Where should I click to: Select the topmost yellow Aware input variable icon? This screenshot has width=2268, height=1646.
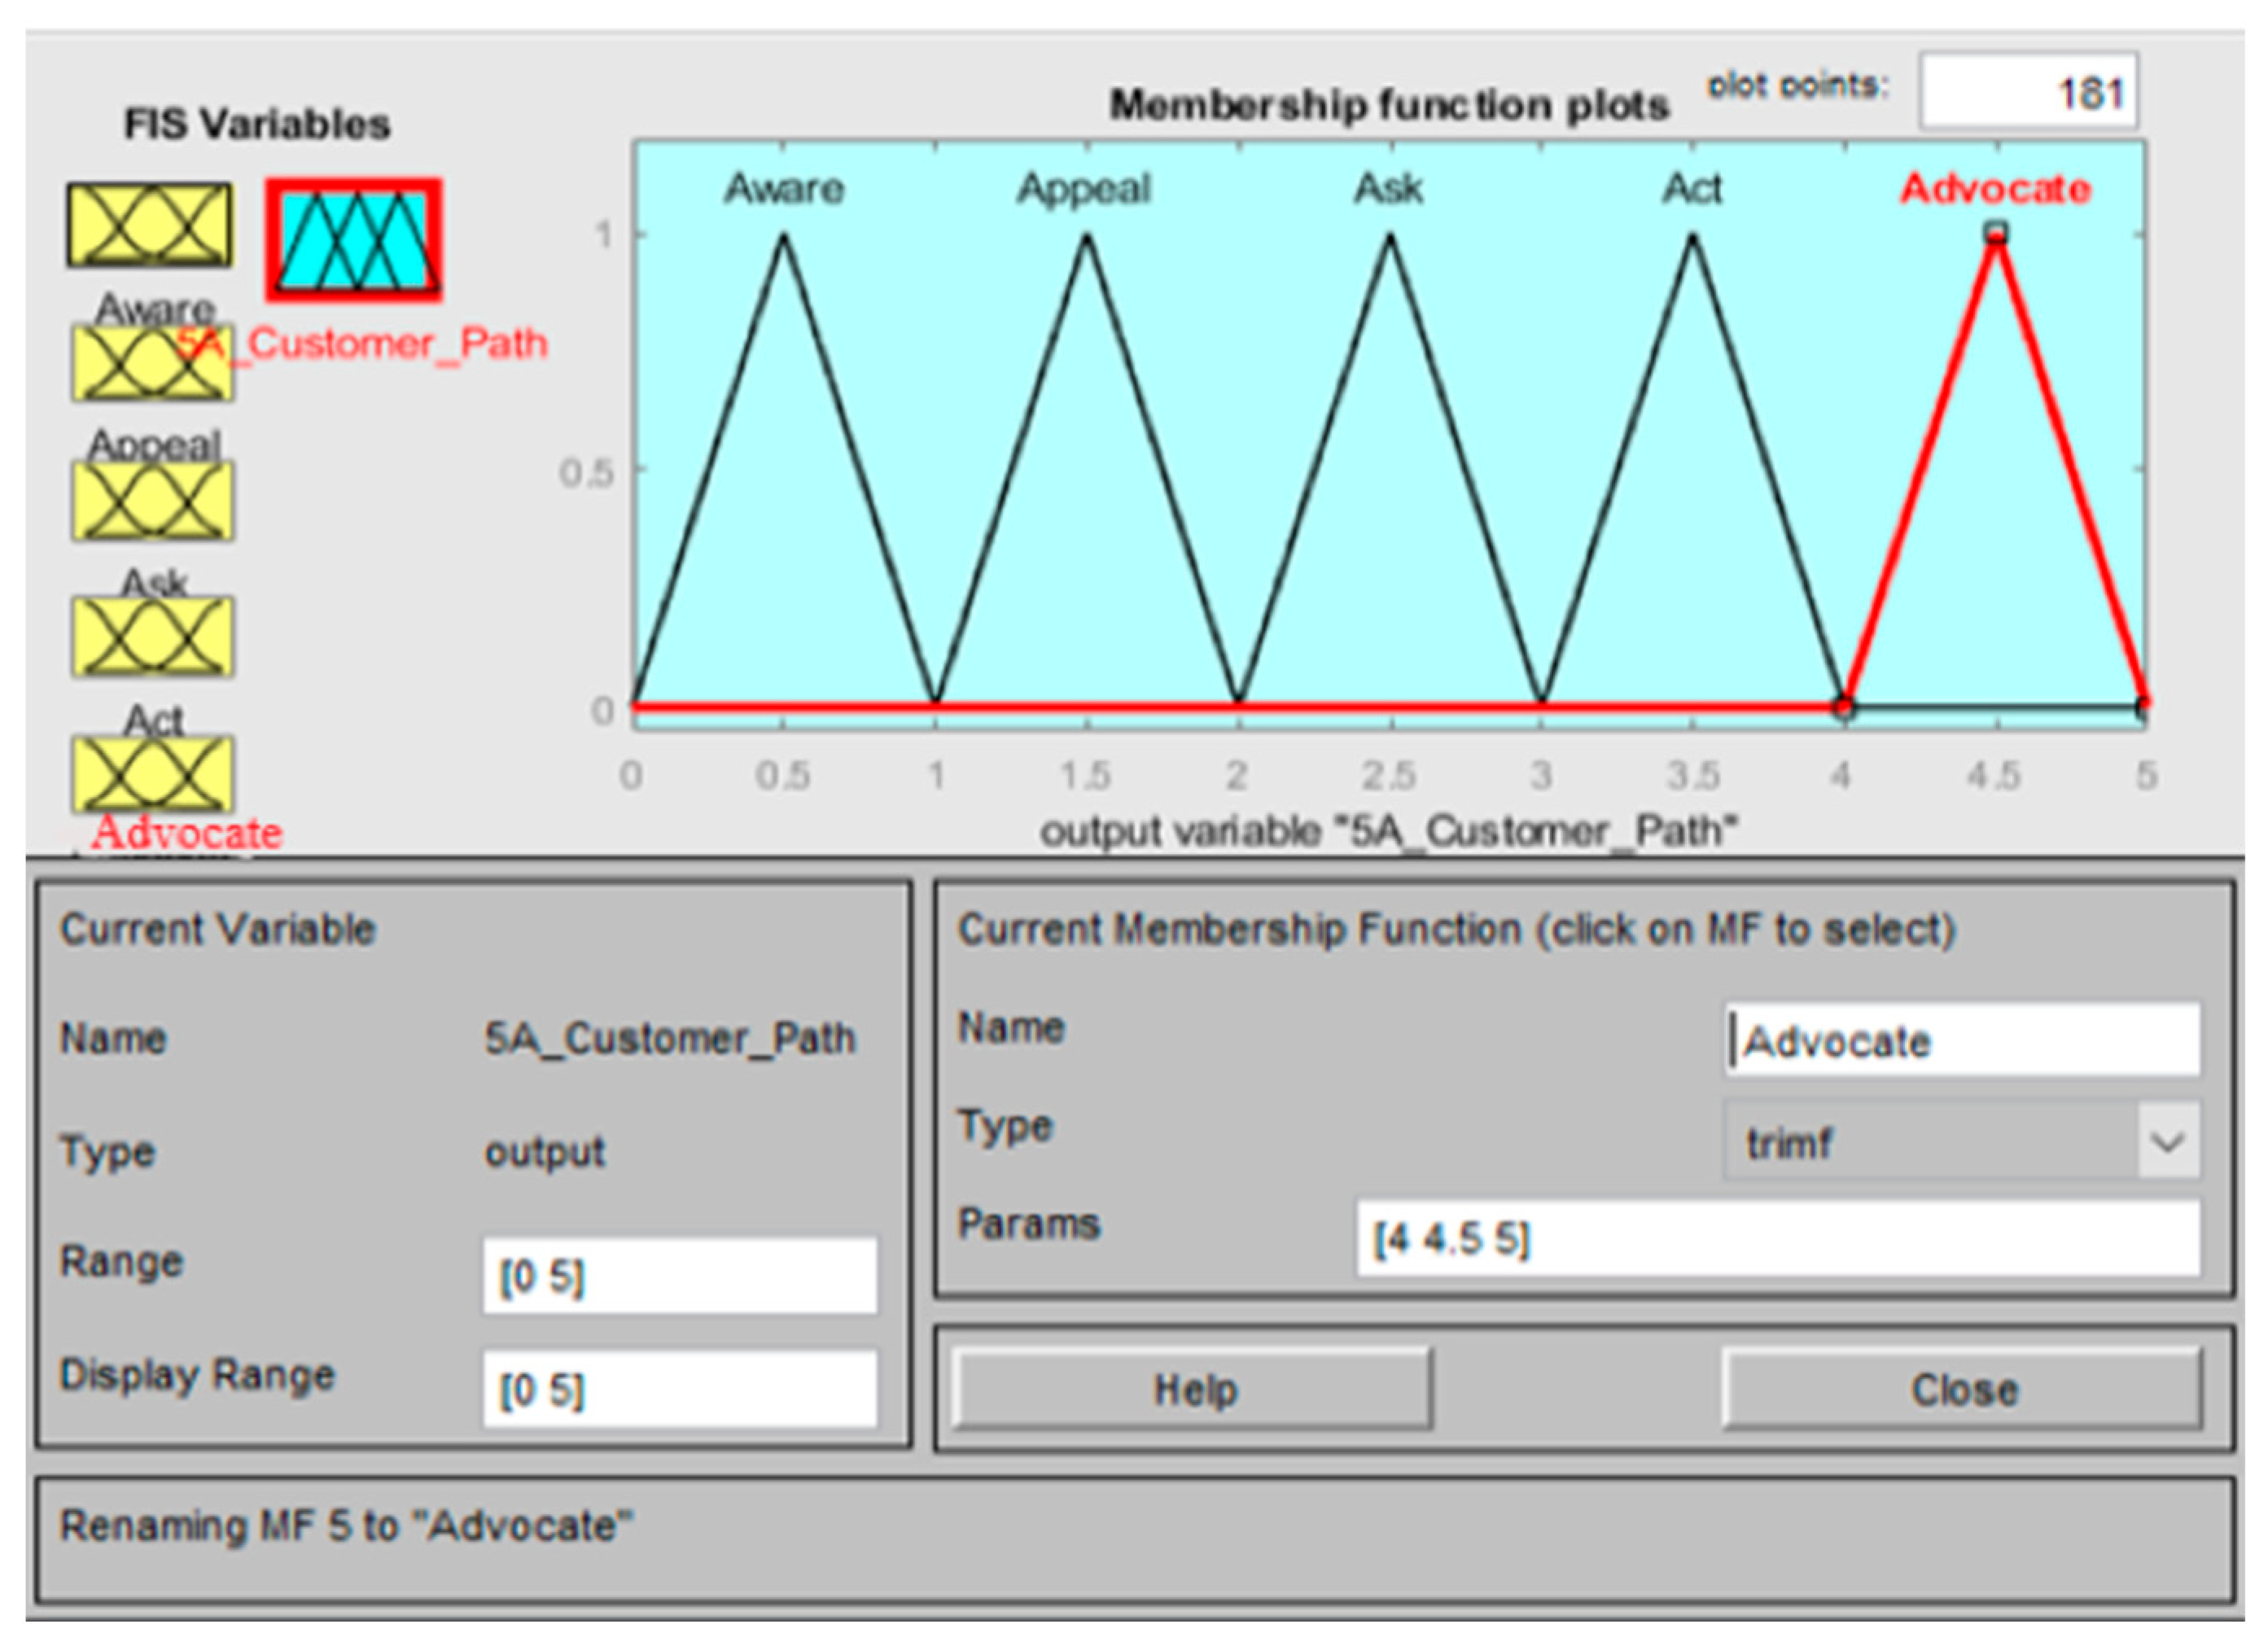[150, 225]
